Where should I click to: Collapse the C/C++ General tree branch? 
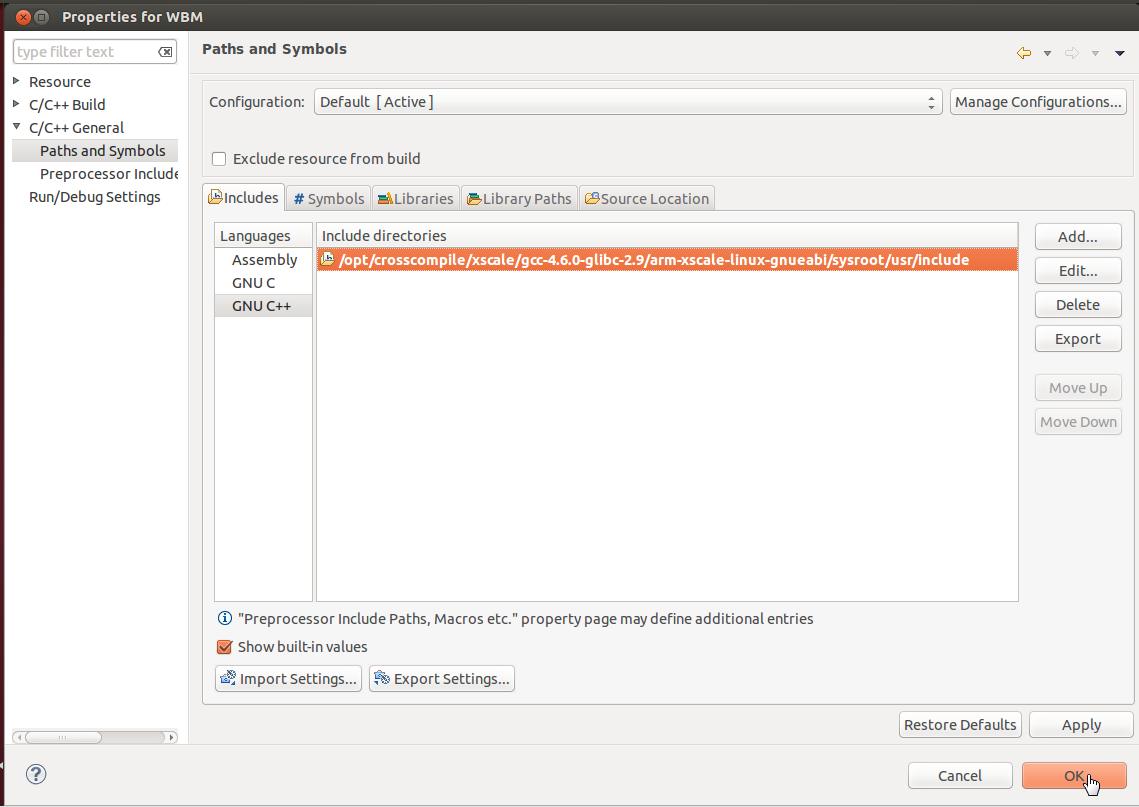[x=14, y=127]
